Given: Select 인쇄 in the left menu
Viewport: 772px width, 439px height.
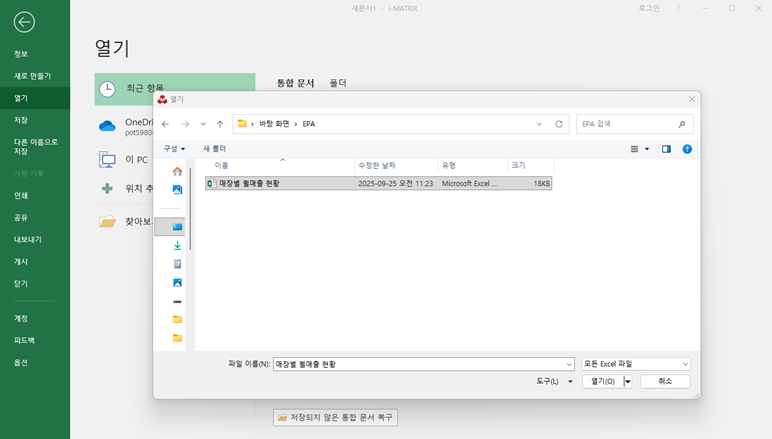Looking at the screenshot, I should 21,196.
